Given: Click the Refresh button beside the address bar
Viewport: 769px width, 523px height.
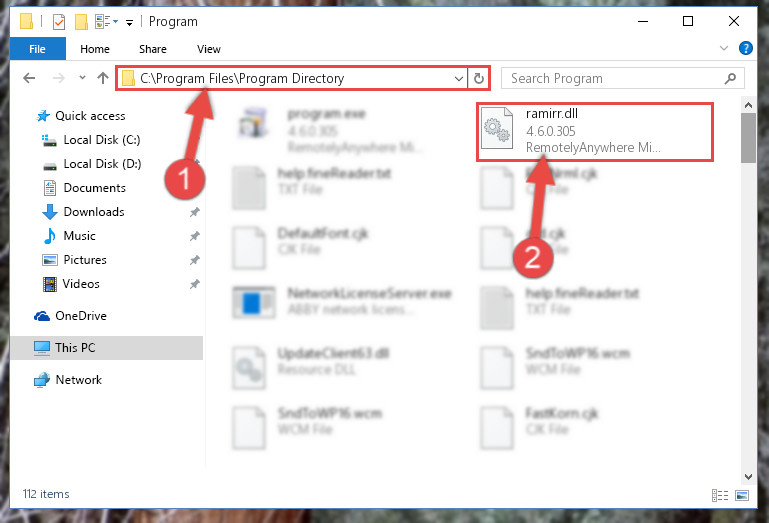Looking at the screenshot, I should click(x=479, y=78).
